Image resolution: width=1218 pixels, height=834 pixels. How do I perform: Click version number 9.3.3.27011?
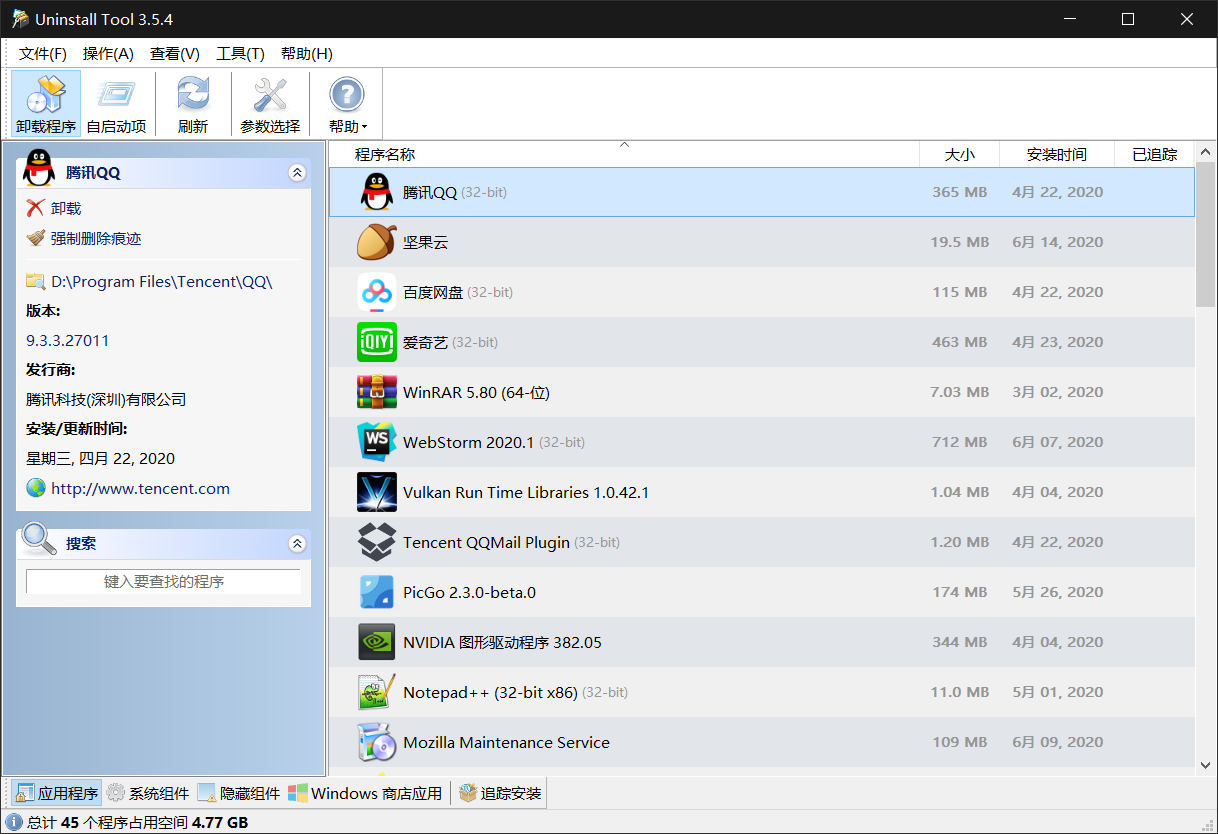tap(68, 340)
